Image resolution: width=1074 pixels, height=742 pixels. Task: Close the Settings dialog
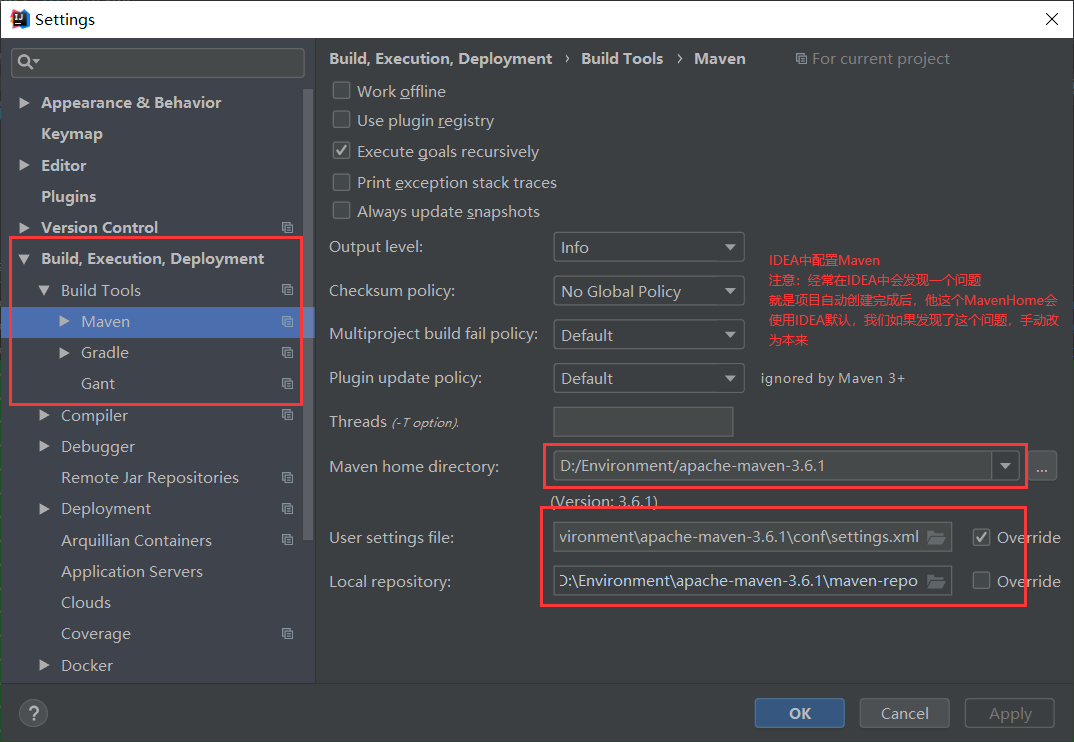click(x=1052, y=19)
